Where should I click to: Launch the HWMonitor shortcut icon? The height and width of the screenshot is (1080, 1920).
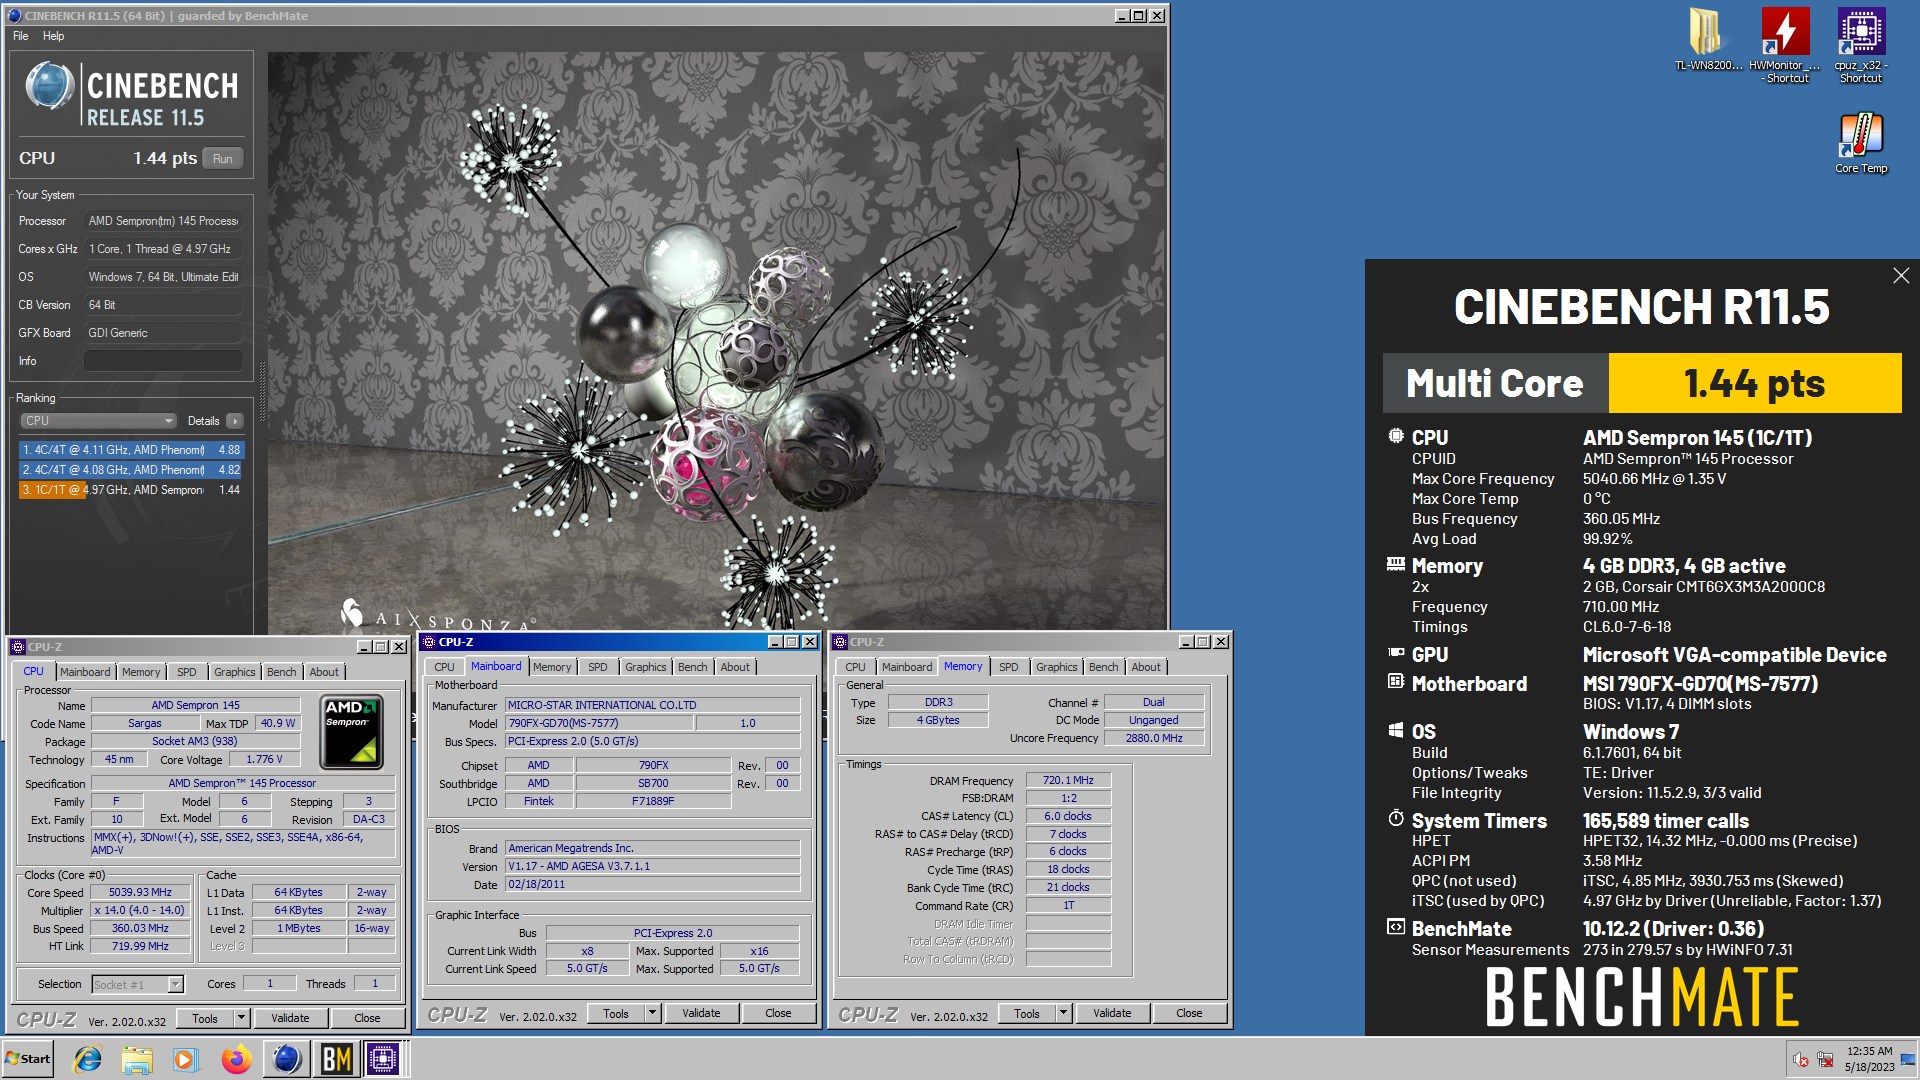1785,45
